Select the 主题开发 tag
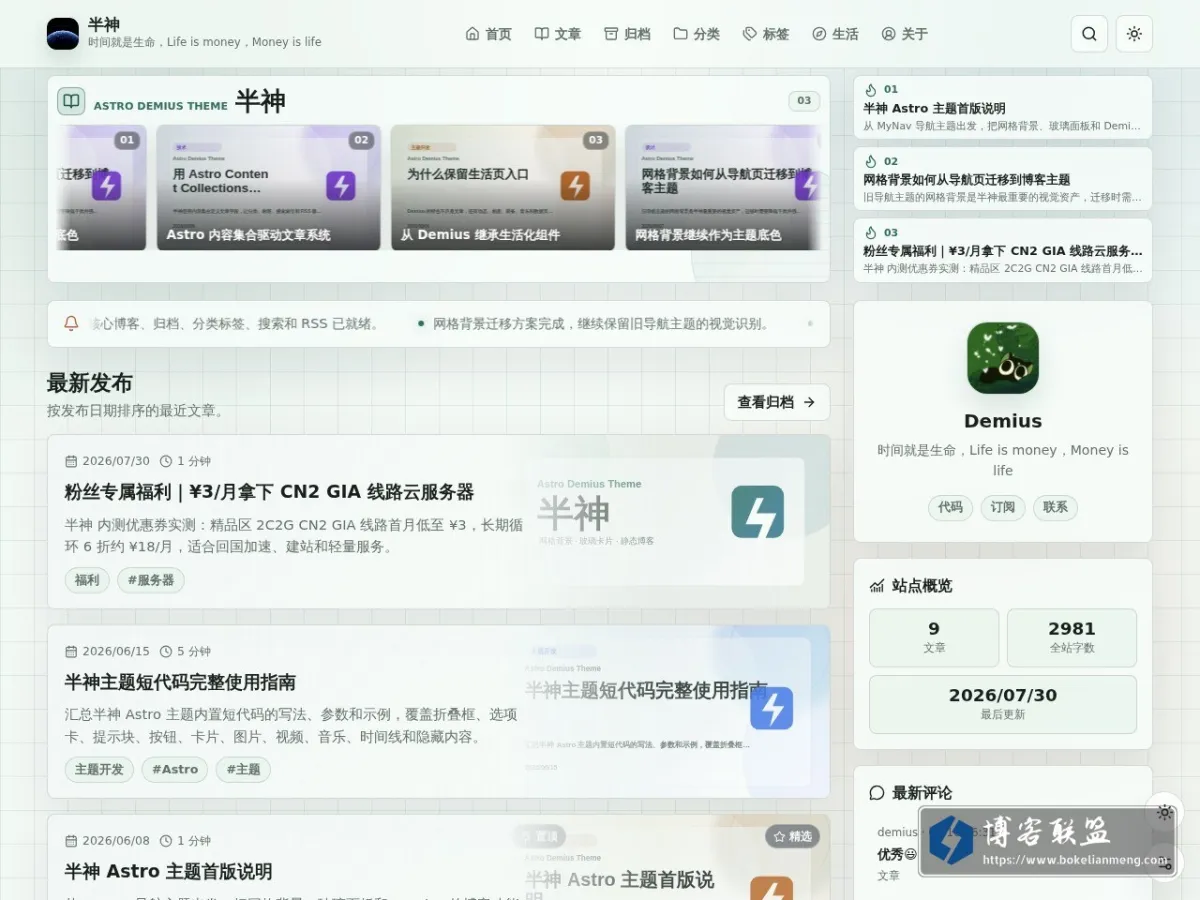Viewport: 1200px width, 900px height. click(x=99, y=769)
